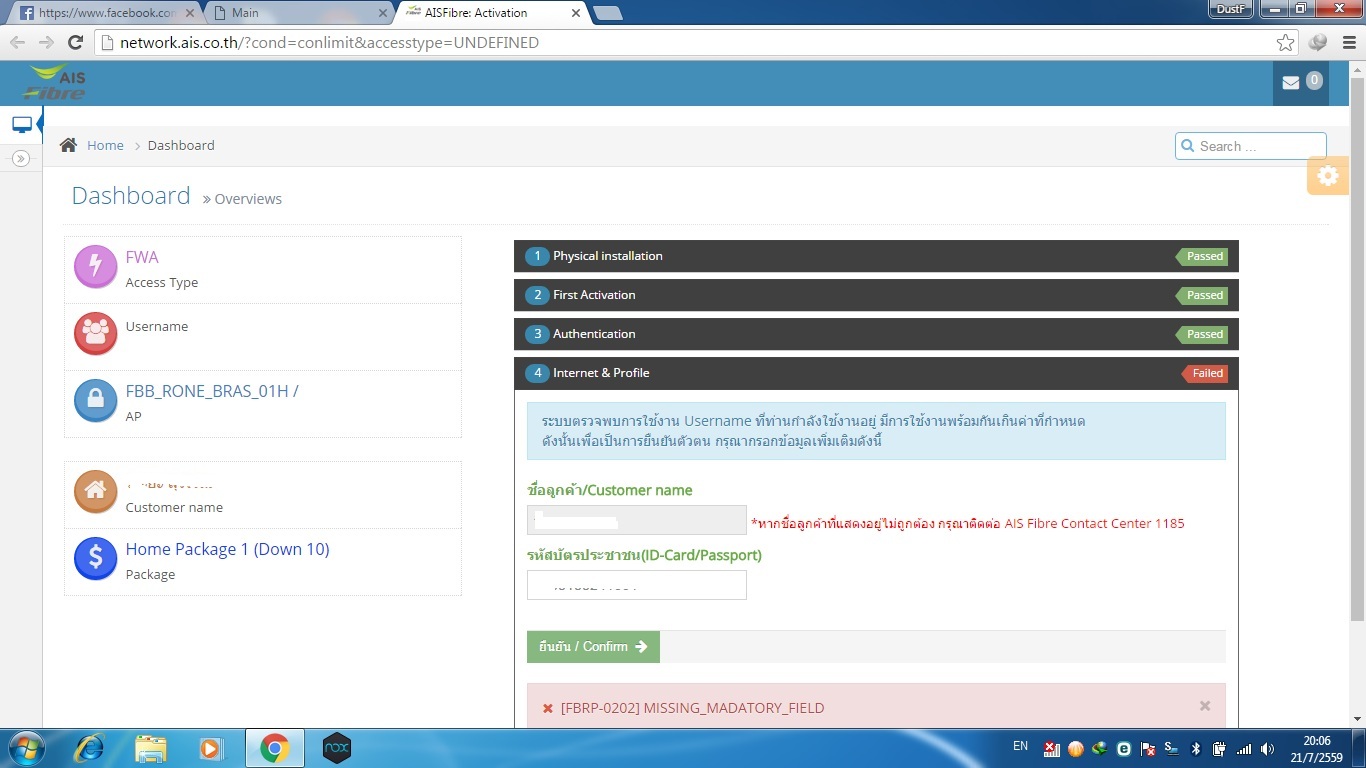Open the FWA access type link
1366x768 pixels.
point(142,257)
